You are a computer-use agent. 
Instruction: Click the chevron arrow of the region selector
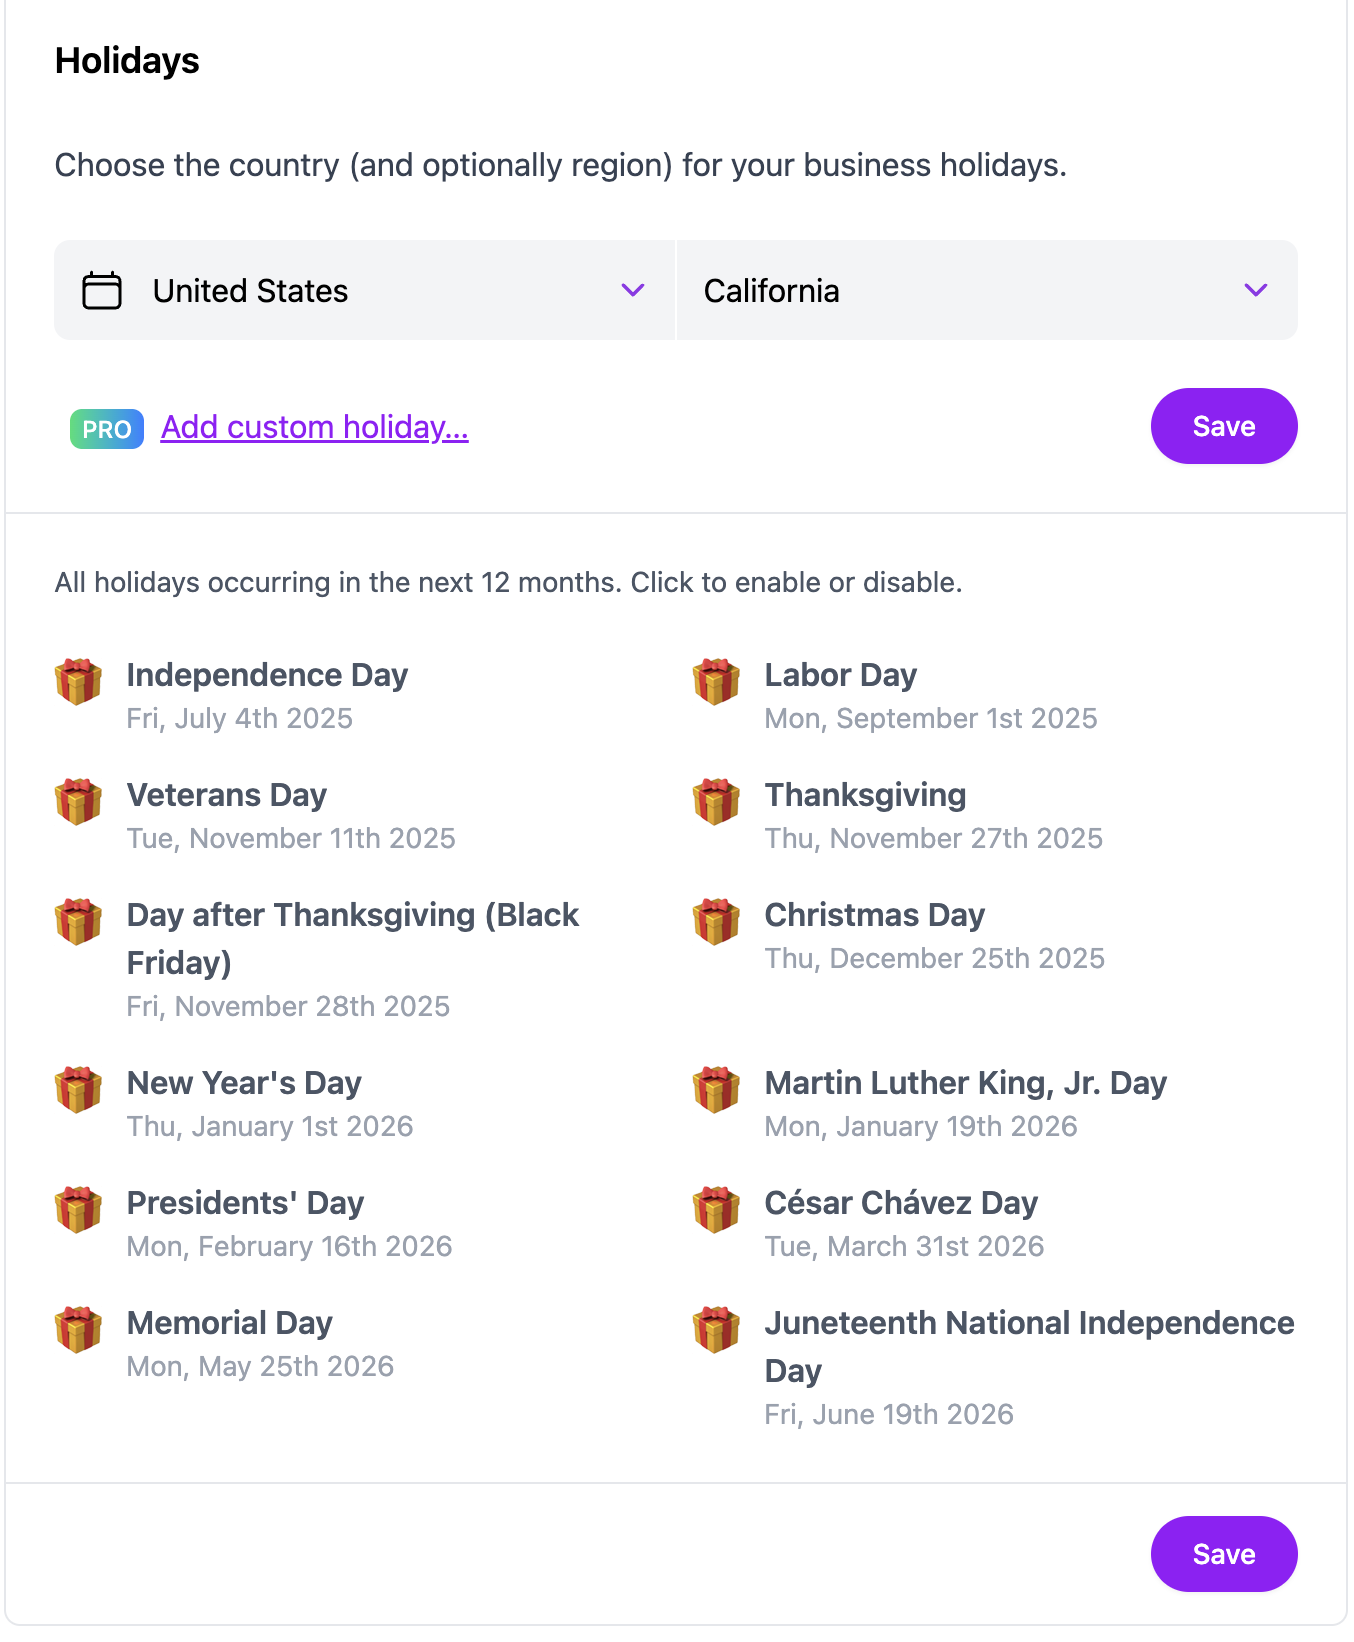[1256, 290]
